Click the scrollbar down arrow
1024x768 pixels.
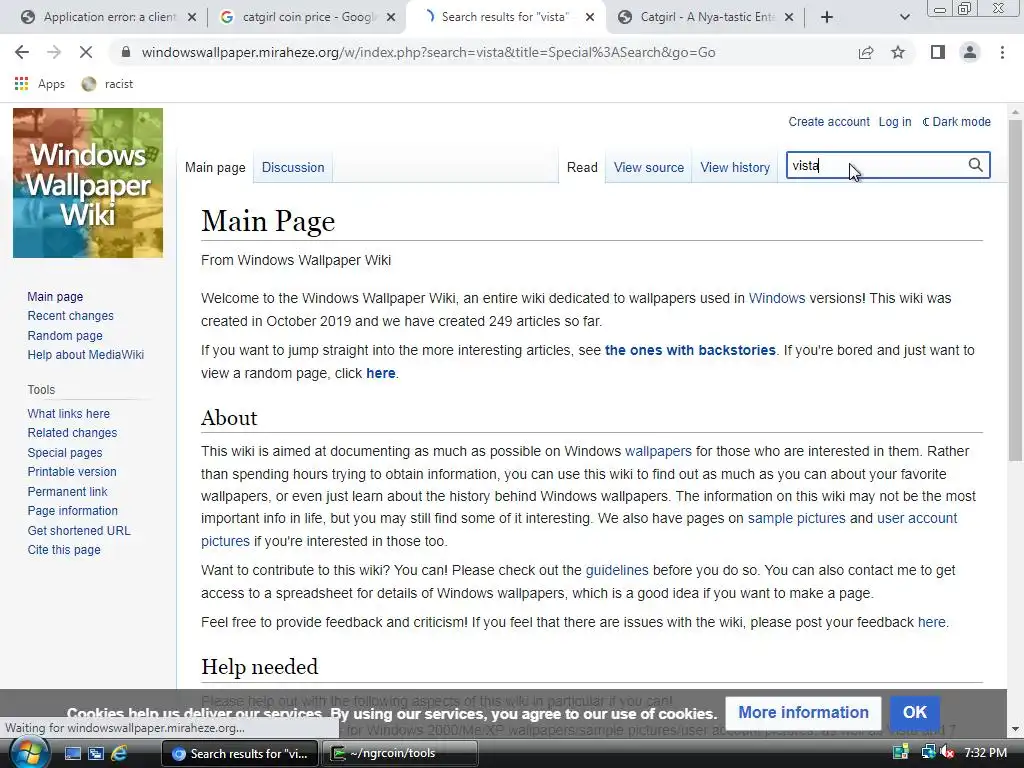(1016, 729)
